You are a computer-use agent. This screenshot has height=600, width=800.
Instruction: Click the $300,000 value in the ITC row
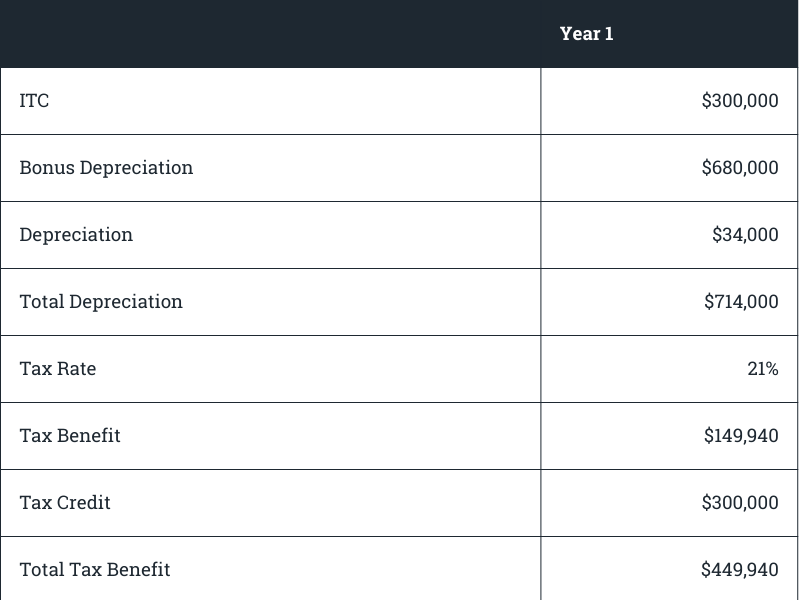pos(739,100)
